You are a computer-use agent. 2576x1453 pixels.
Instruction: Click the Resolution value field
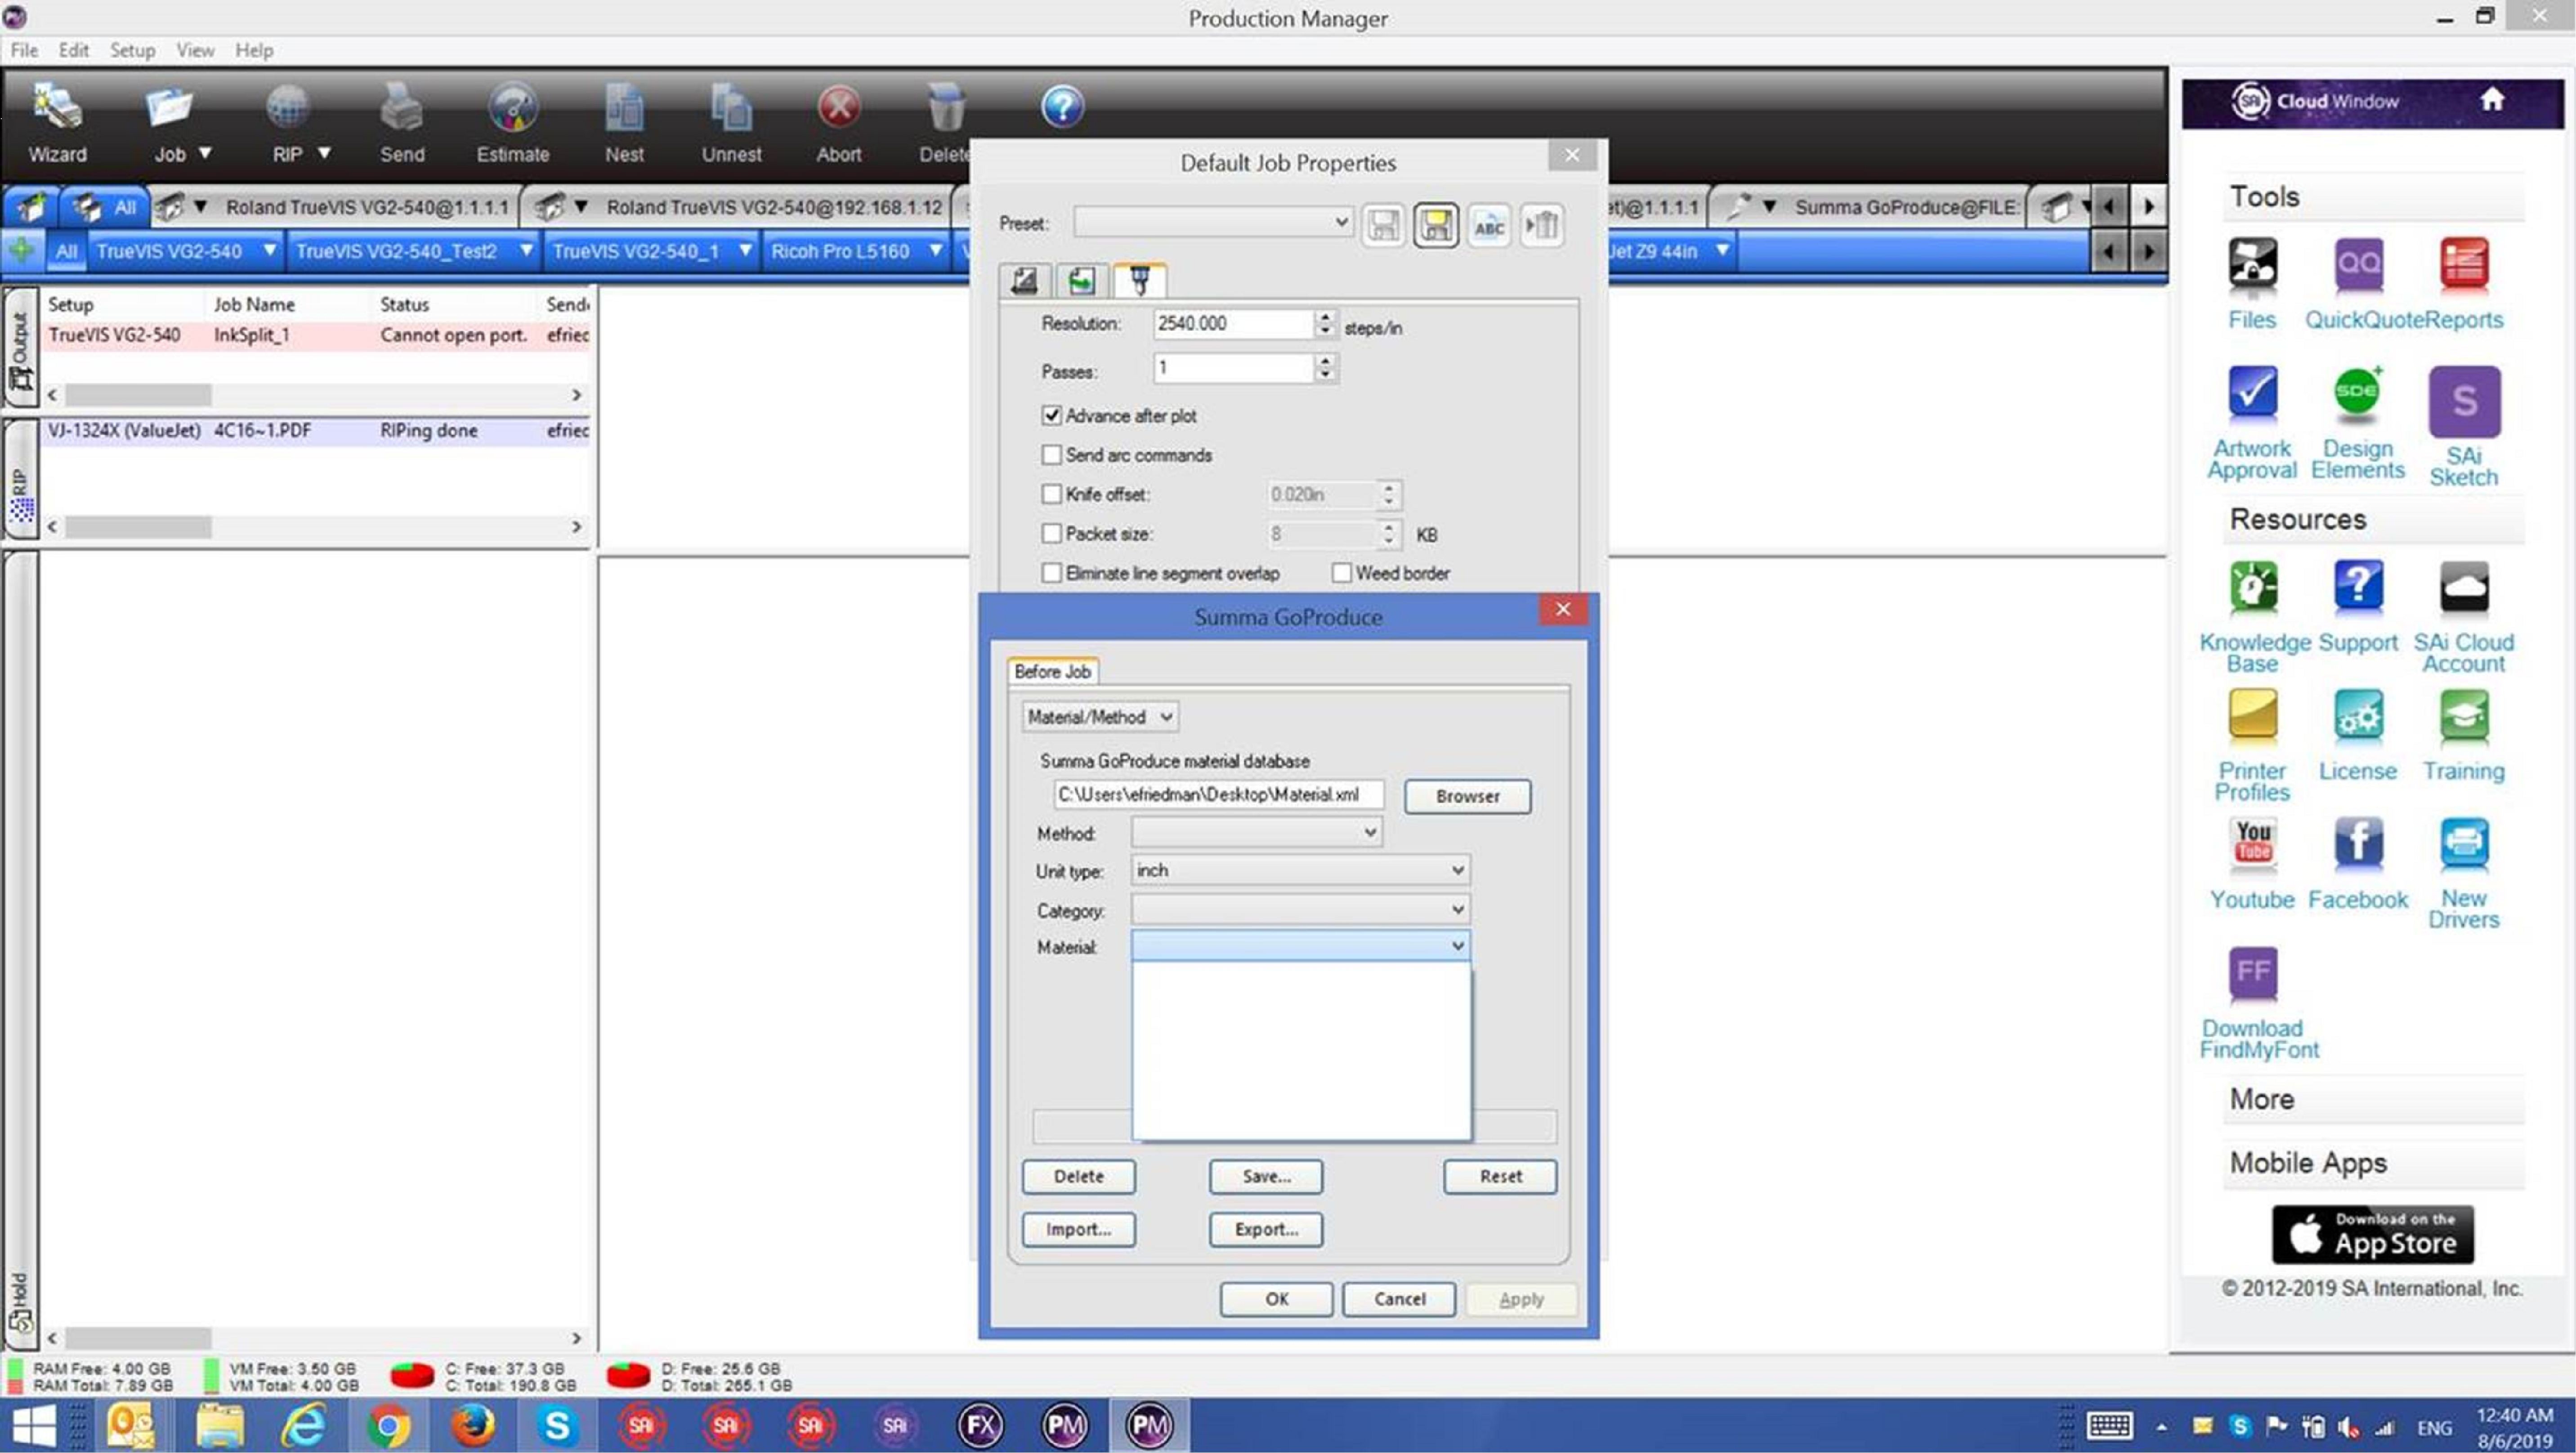coord(1233,324)
